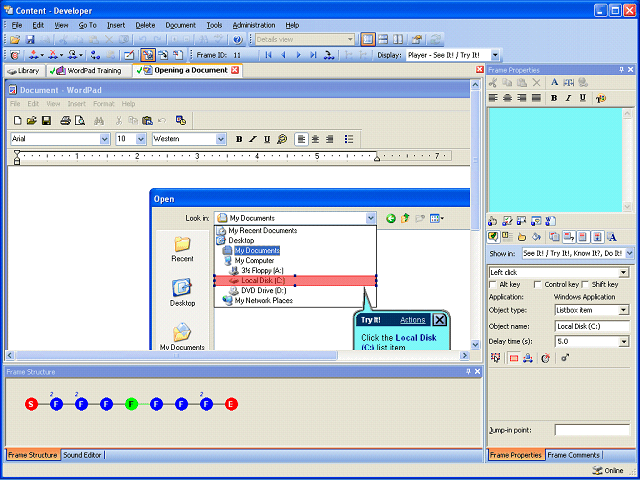The image size is (640, 480).
Task: Click the Desktop icon in places bar
Action: 182,293
